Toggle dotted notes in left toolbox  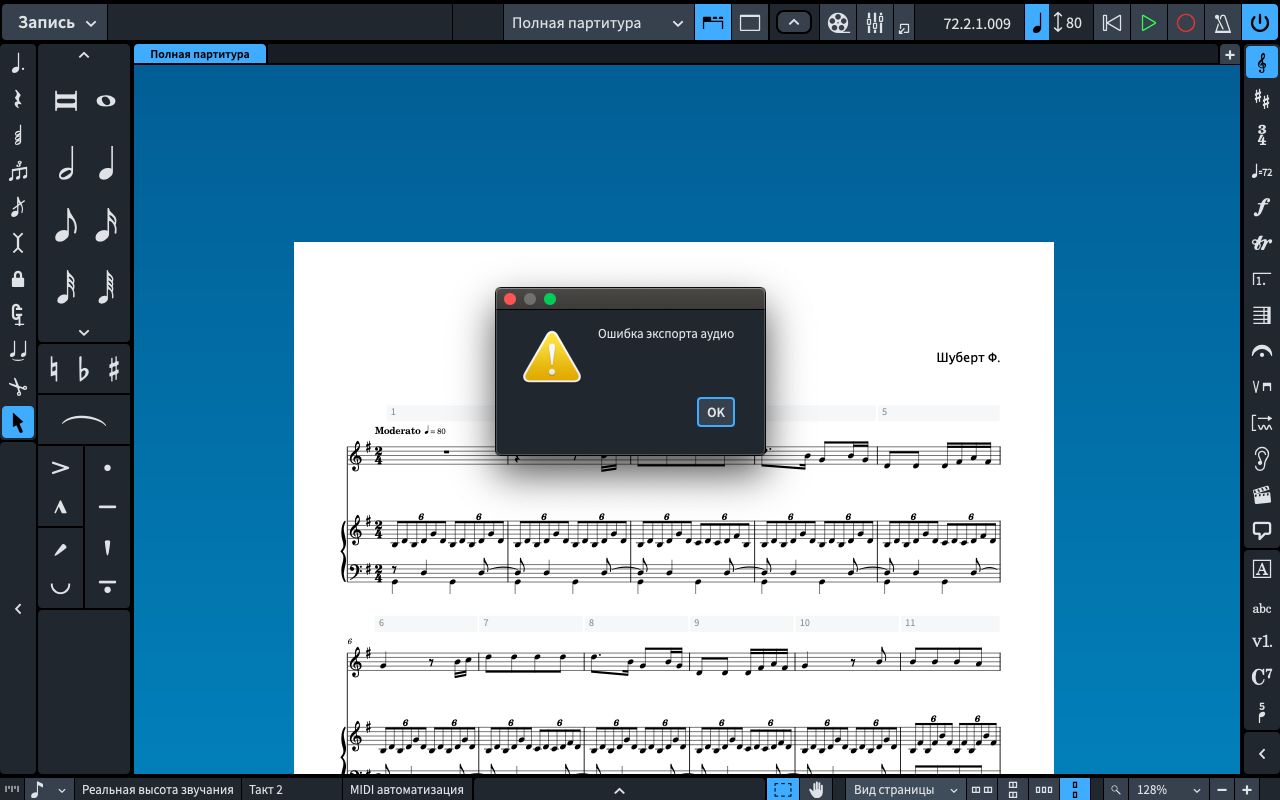[18, 64]
